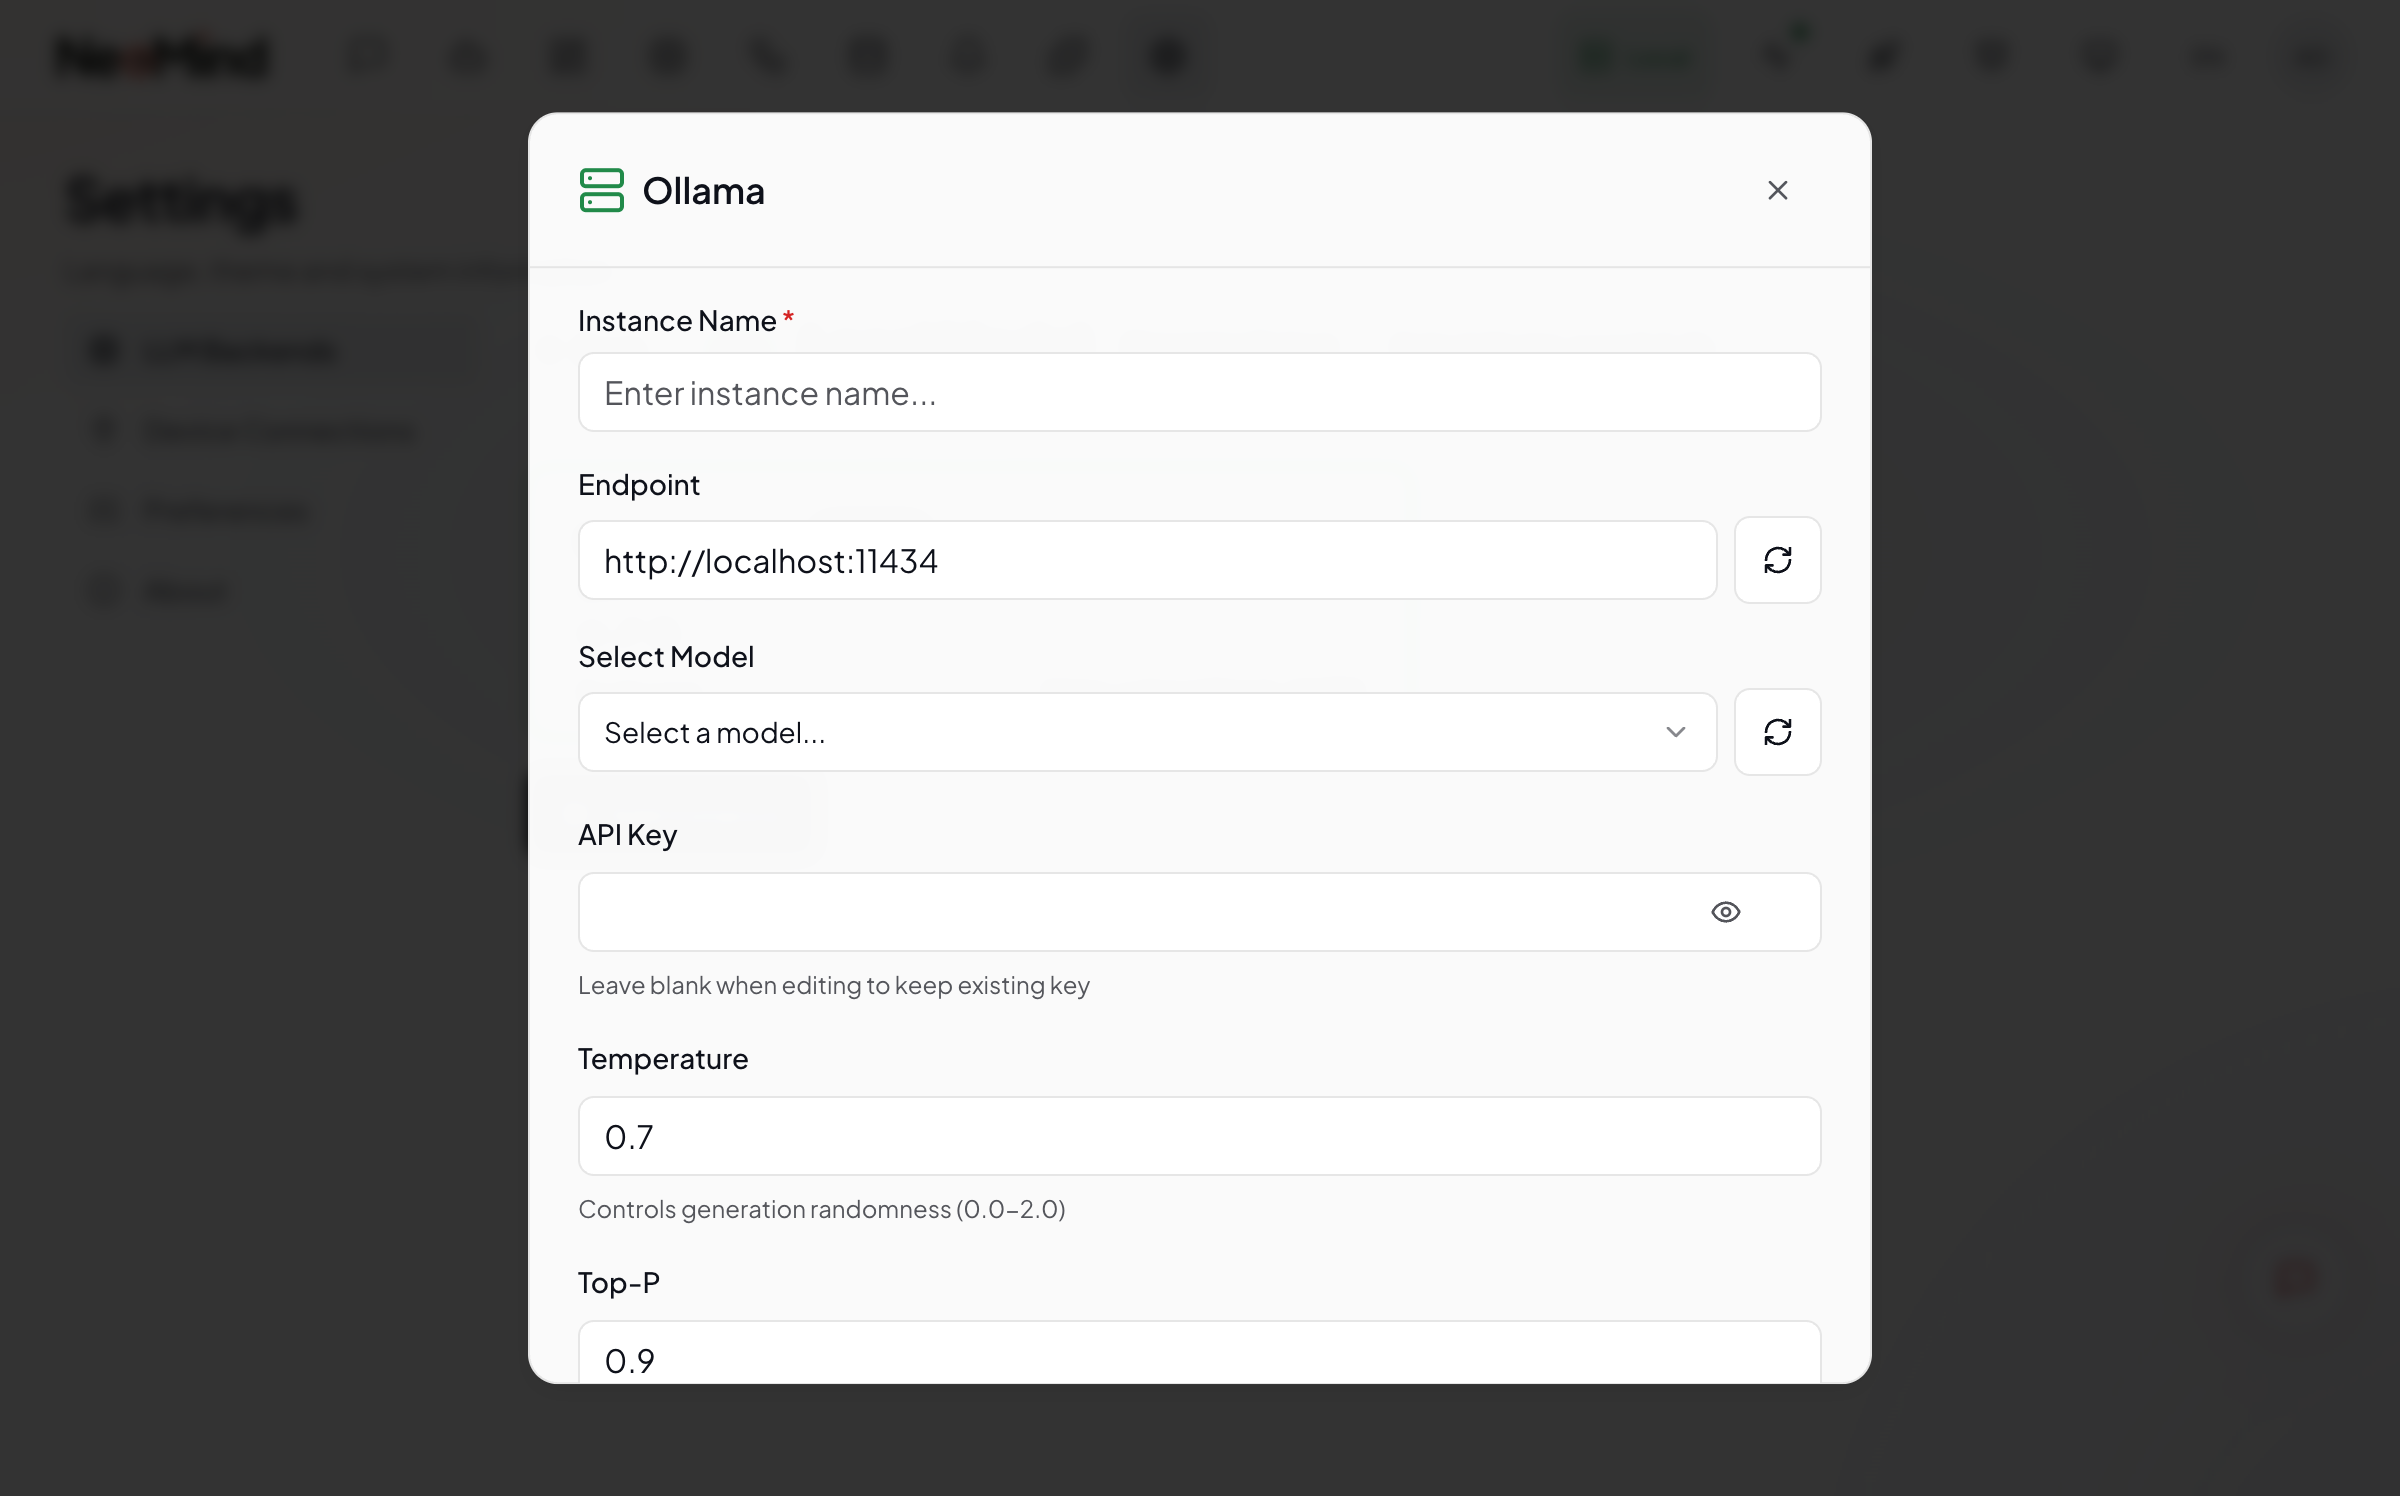Image resolution: width=2400 pixels, height=1496 pixels.
Task: Click the Select Model label
Action: 666,657
